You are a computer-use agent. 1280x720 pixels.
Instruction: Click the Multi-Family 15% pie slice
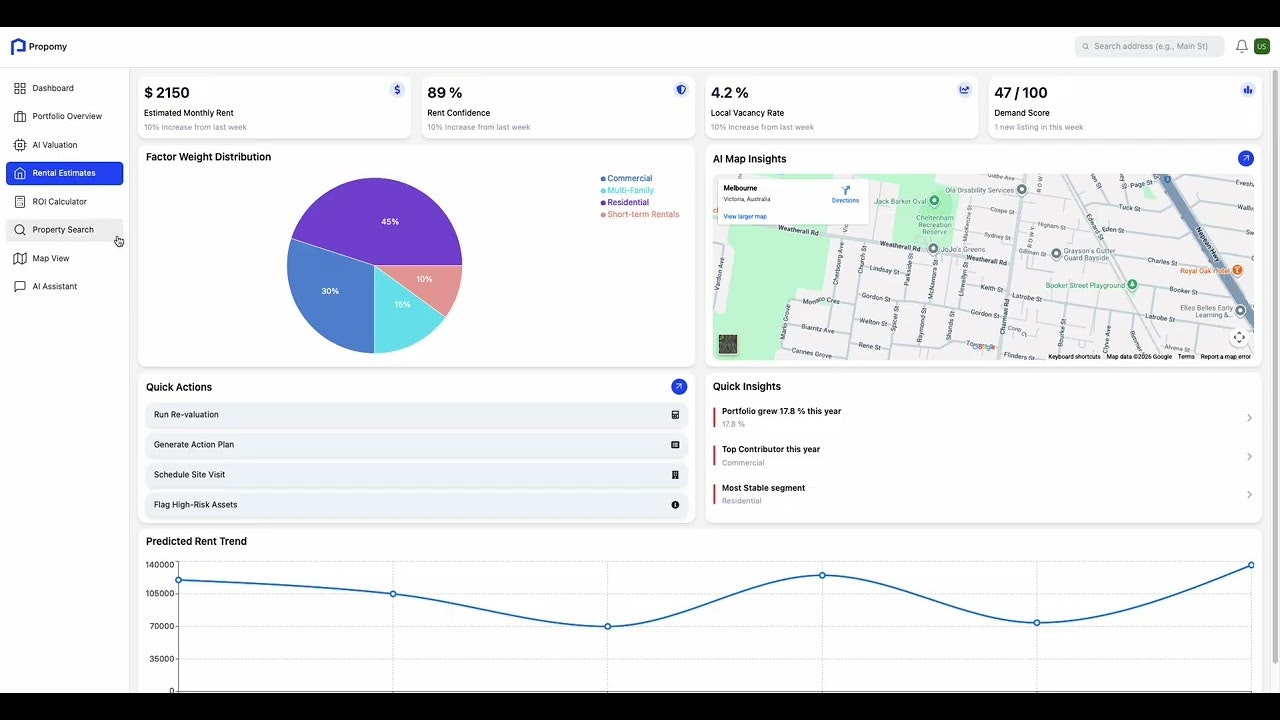coord(405,308)
